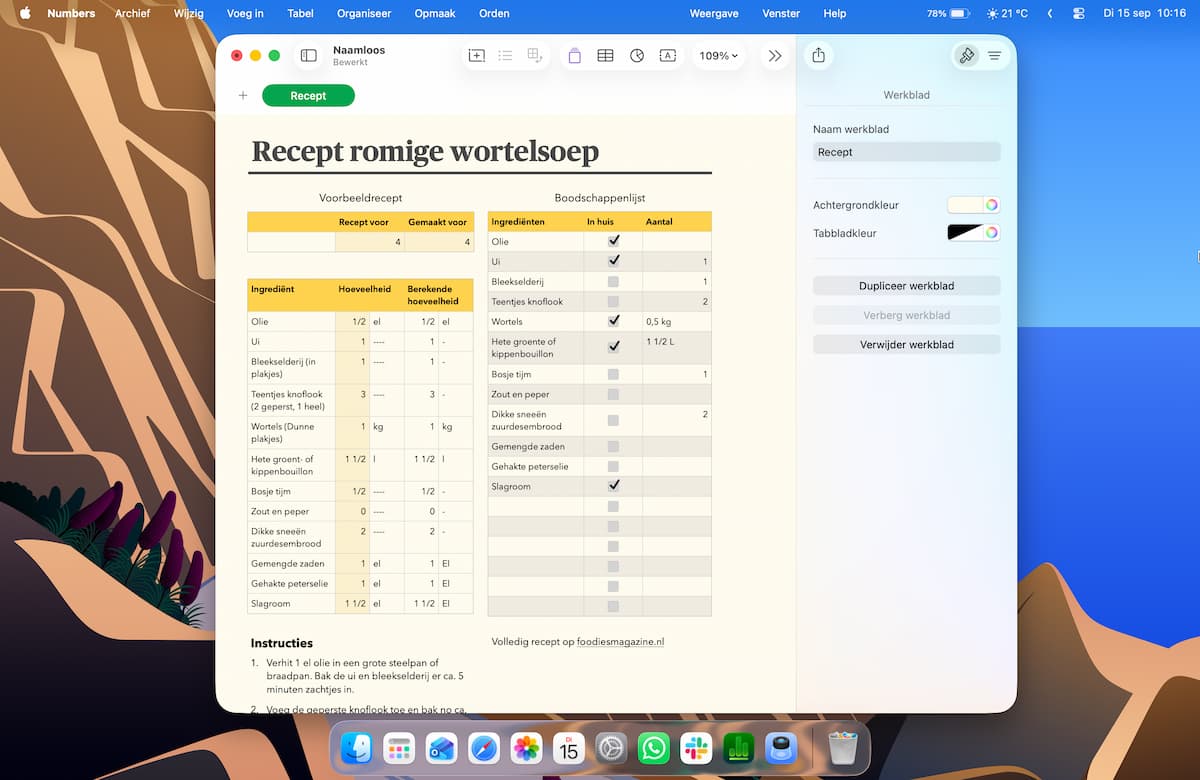Viewport: 1200px width, 780px height.
Task: Click the Tabbladkleur color swatch
Action: (x=966, y=233)
